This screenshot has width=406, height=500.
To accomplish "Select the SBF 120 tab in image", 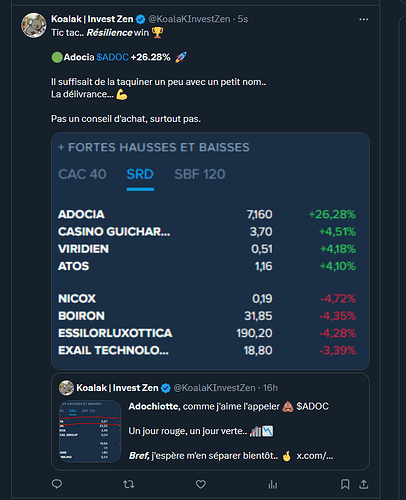I will (x=200, y=174).
